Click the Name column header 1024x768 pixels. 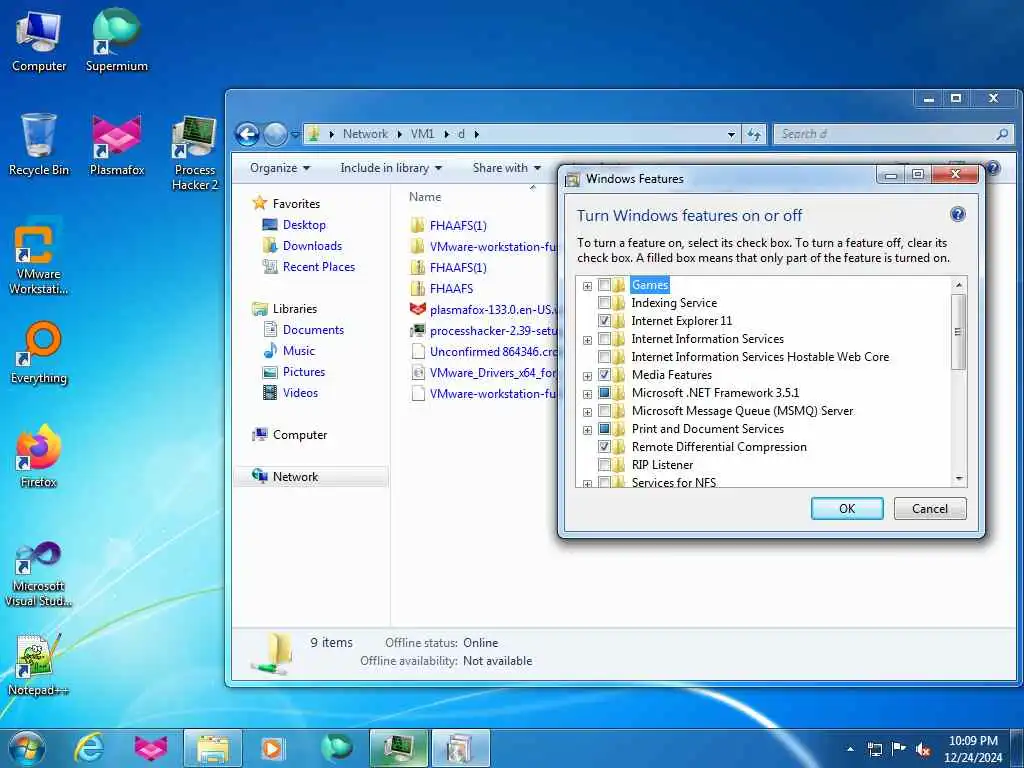425,197
